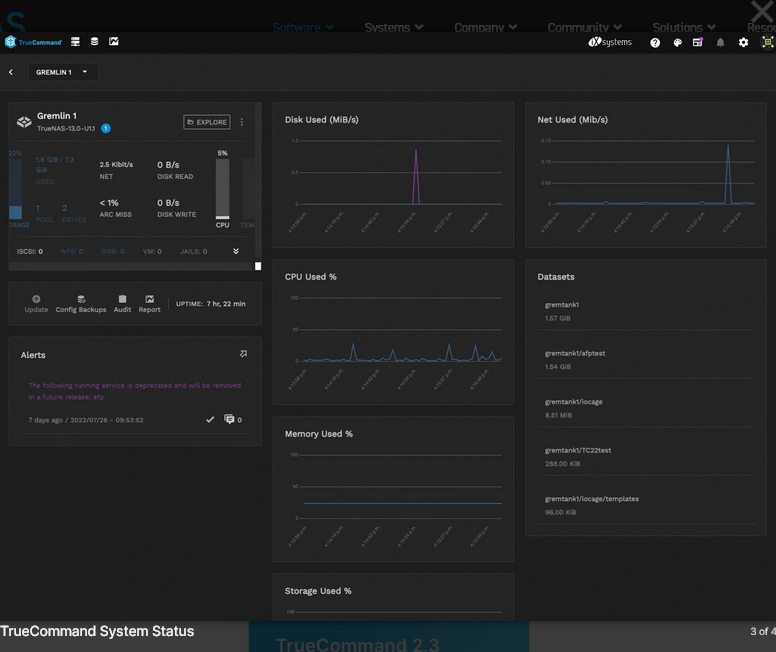Open alerts in a new view icon
Image resolution: width=776 pixels, height=652 pixels.
coord(243,353)
